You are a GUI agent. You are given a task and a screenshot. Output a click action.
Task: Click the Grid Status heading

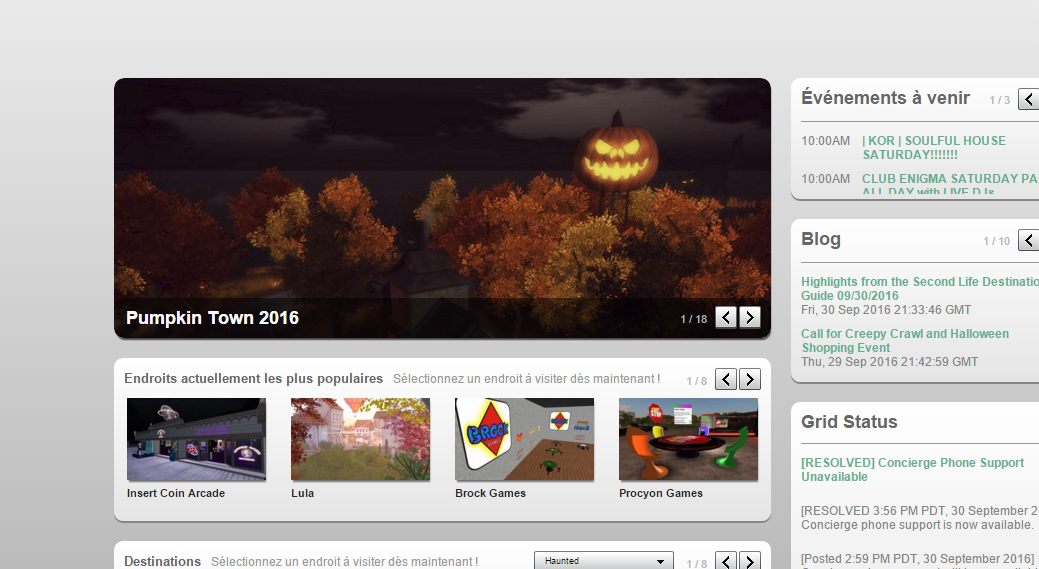coord(849,422)
